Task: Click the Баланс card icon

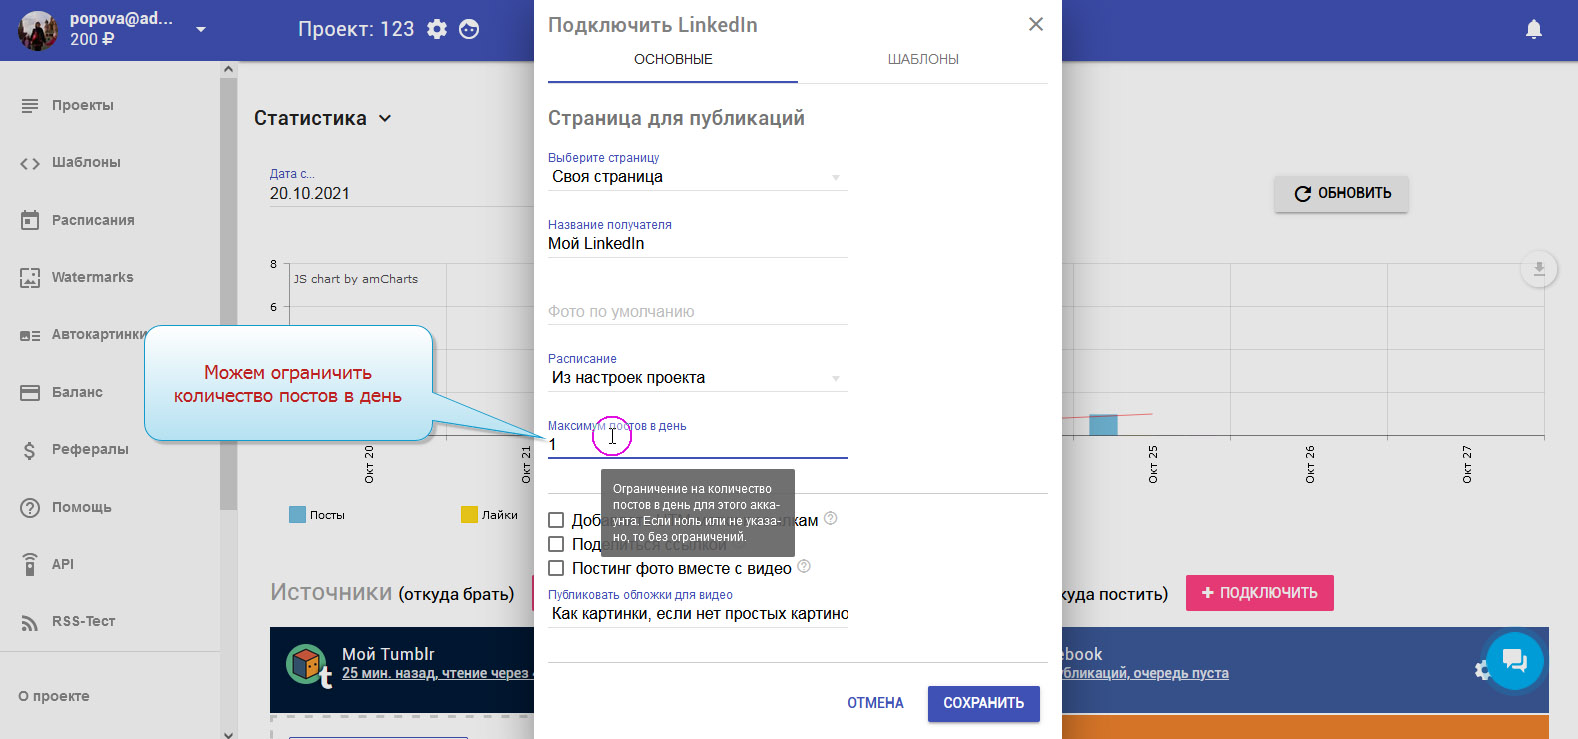Action: pyautogui.click(x=30, y=392)
